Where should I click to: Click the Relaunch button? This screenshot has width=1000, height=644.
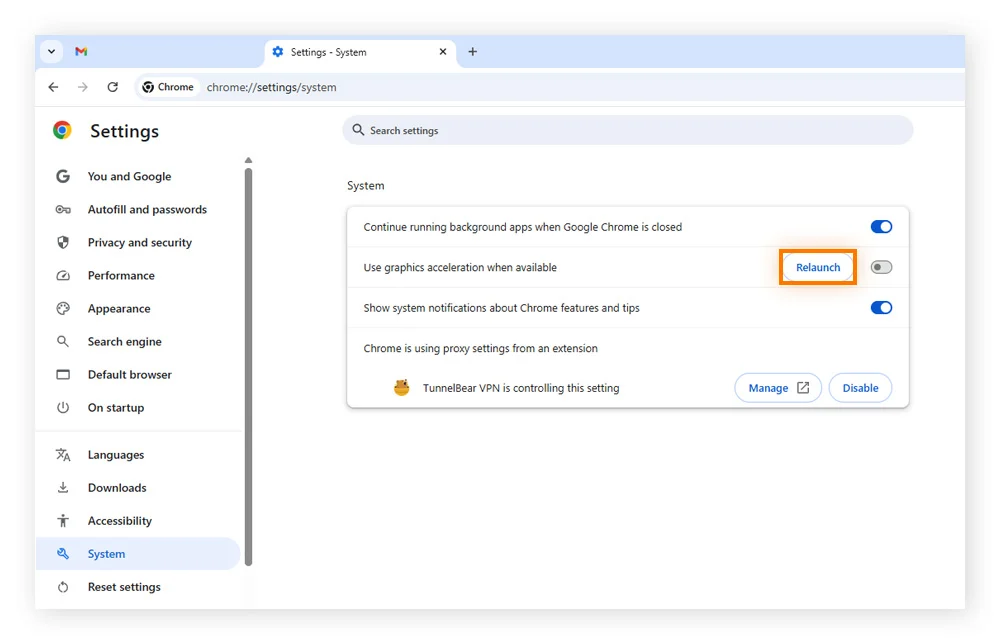click(818, 267)
